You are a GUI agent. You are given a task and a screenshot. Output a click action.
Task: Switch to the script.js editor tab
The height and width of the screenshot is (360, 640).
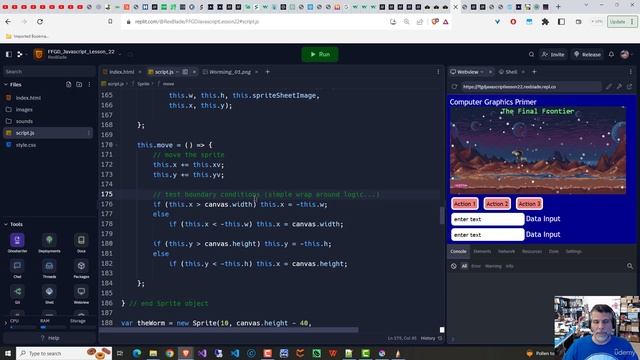click(x=164, y=72)
